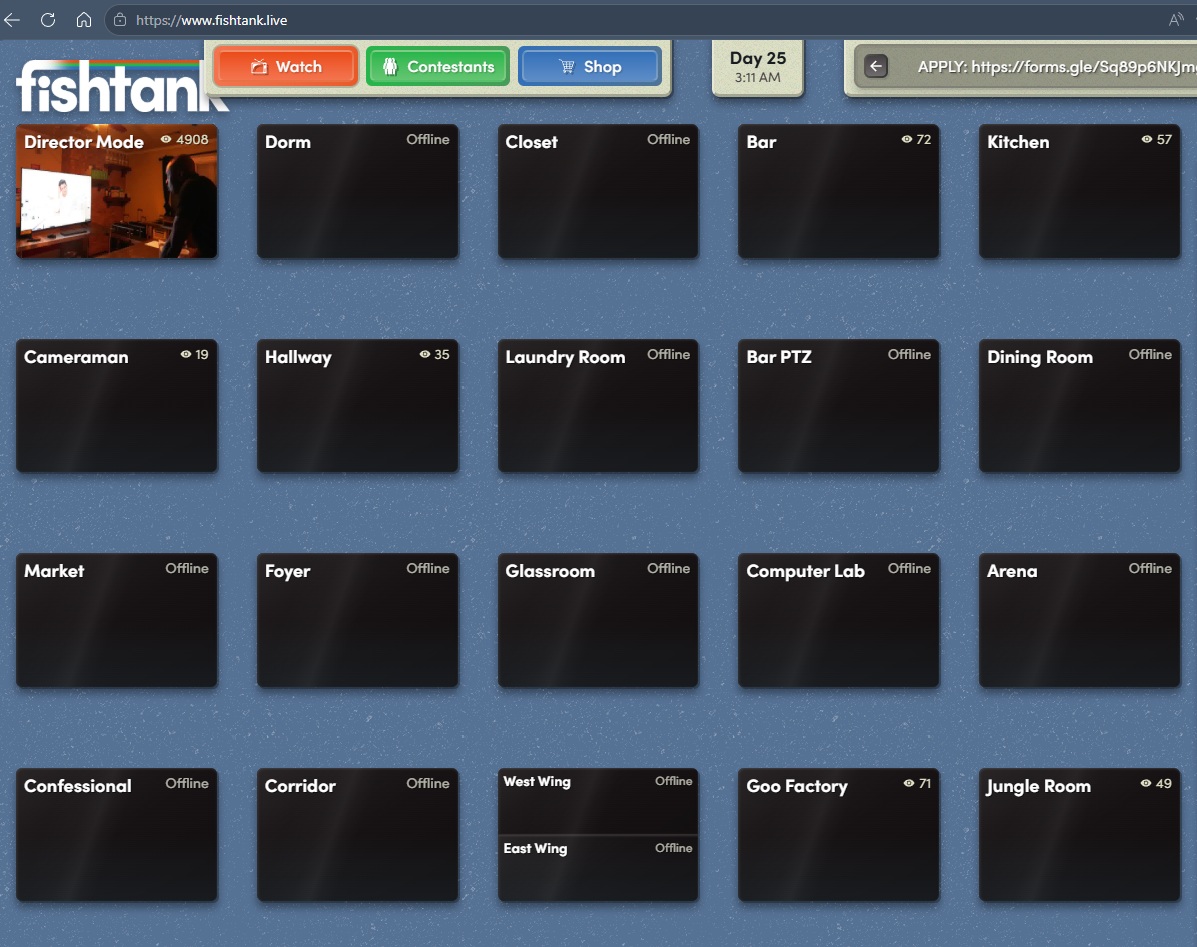The image size is (1197, 947).
Task: Select the Dining Room camera card
Action: [1079, 406]
